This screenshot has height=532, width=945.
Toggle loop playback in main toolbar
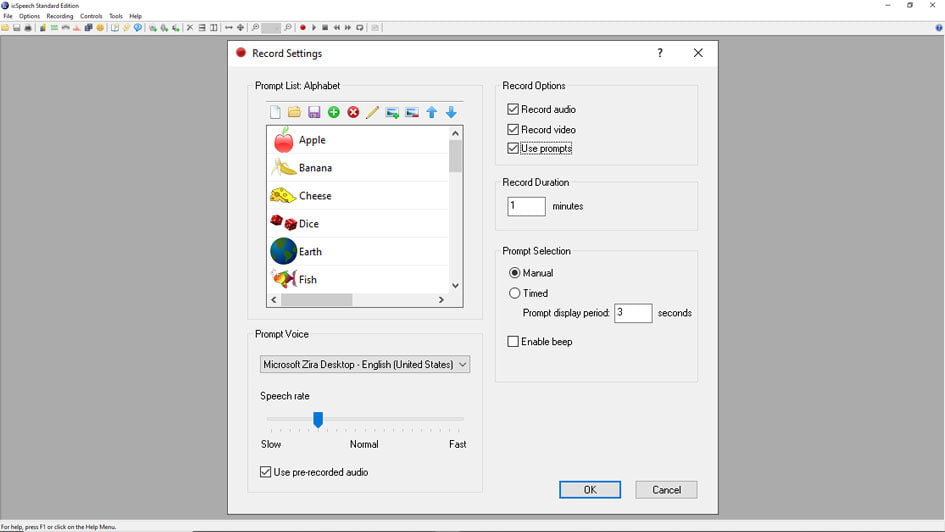(360, 28)
